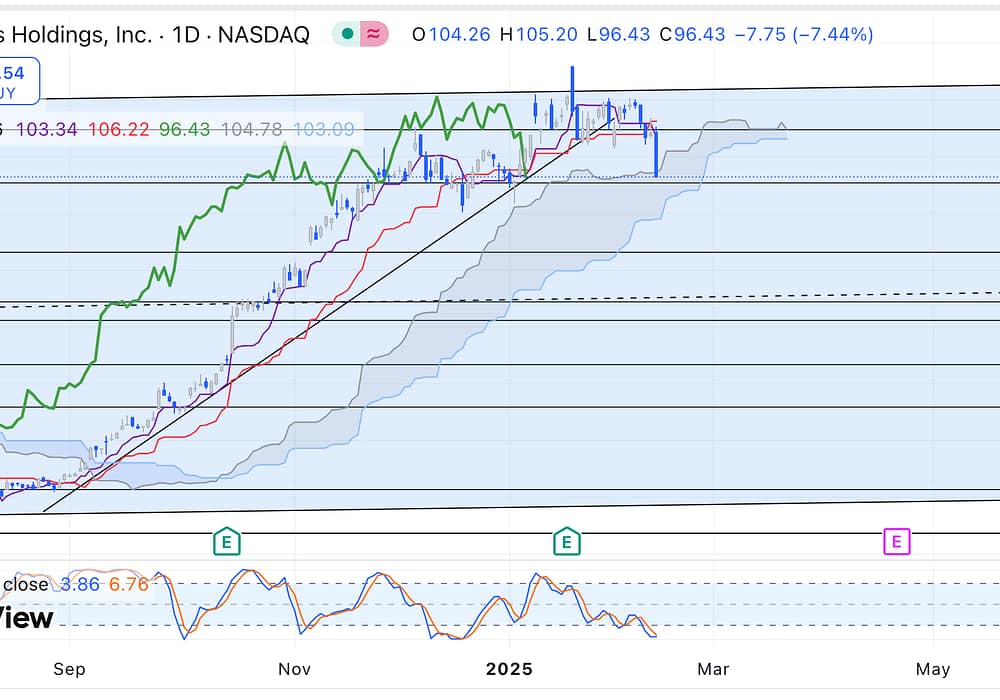
Task: Select the purple 103.34 indicator value
Action: pos(48,130)
